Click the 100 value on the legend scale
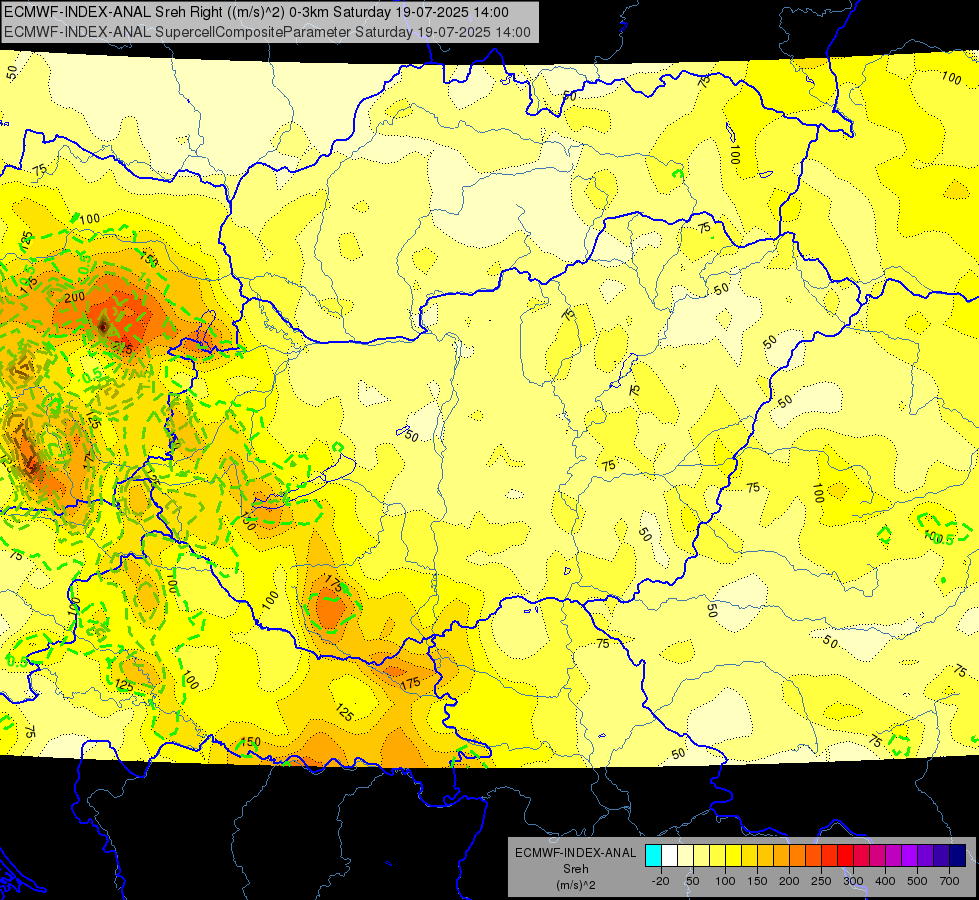The height and width of the screenshot is (900, 979). [725, 881]
